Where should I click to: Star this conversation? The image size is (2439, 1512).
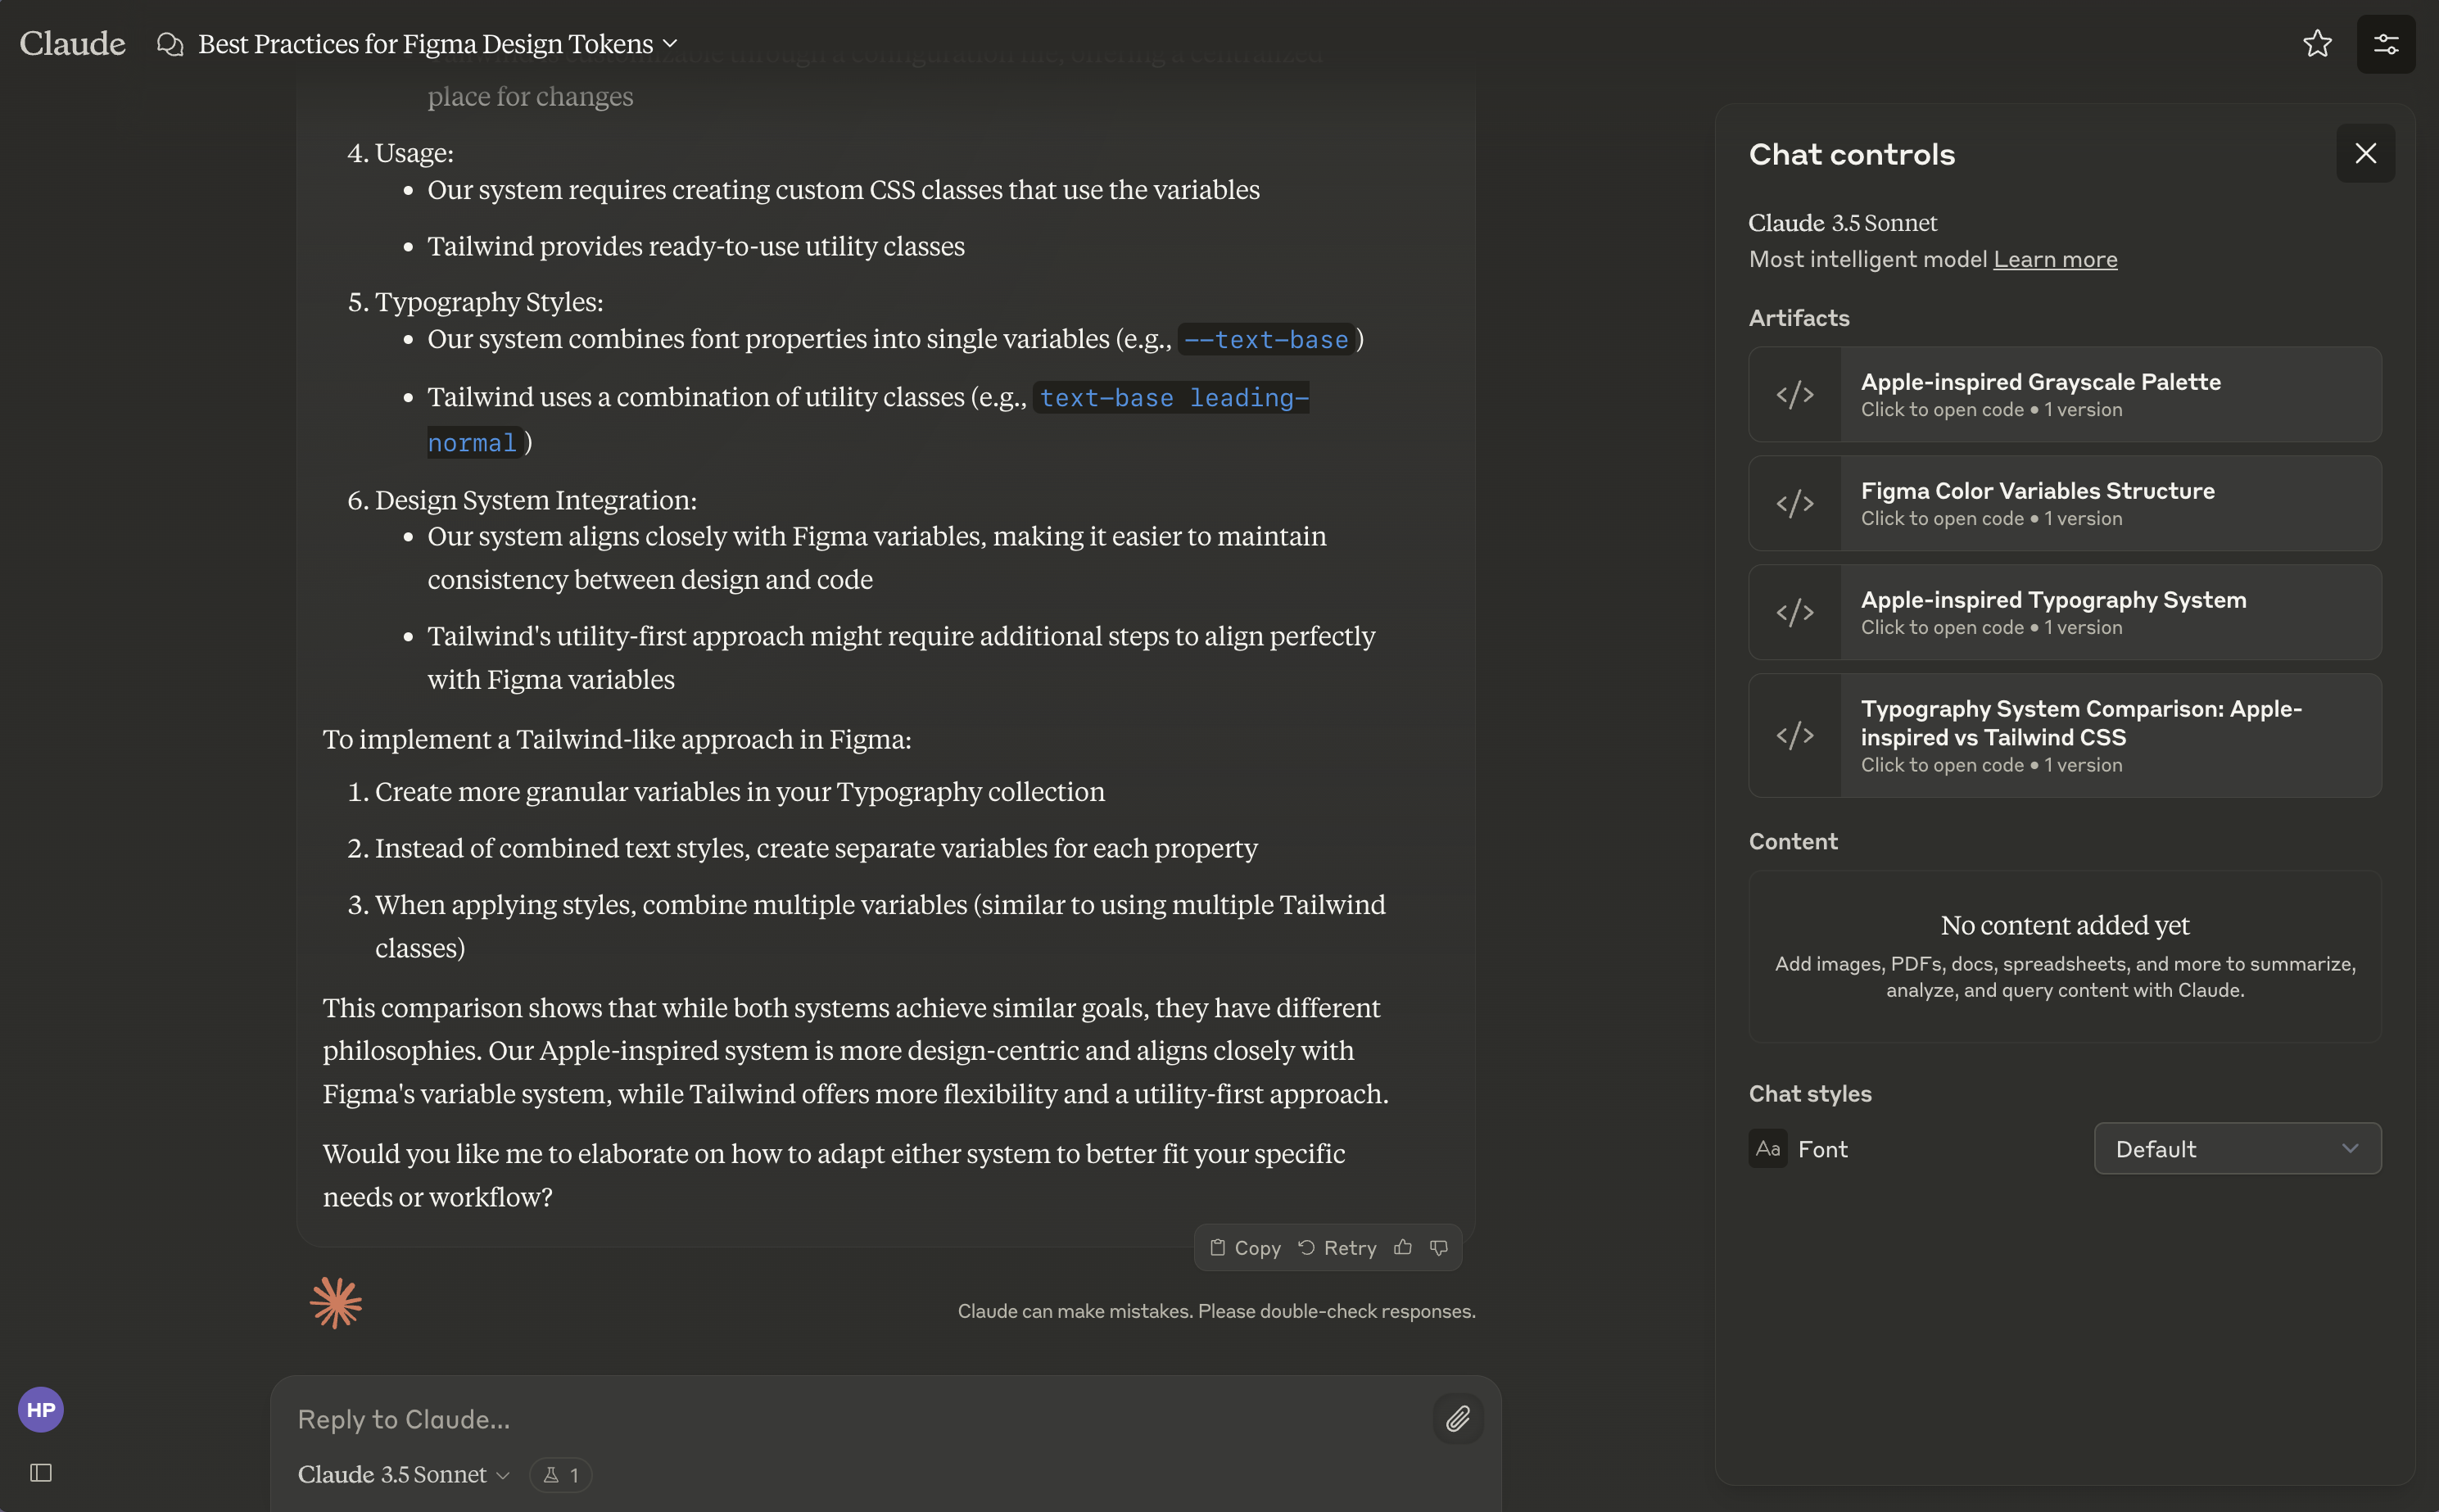2317,43
